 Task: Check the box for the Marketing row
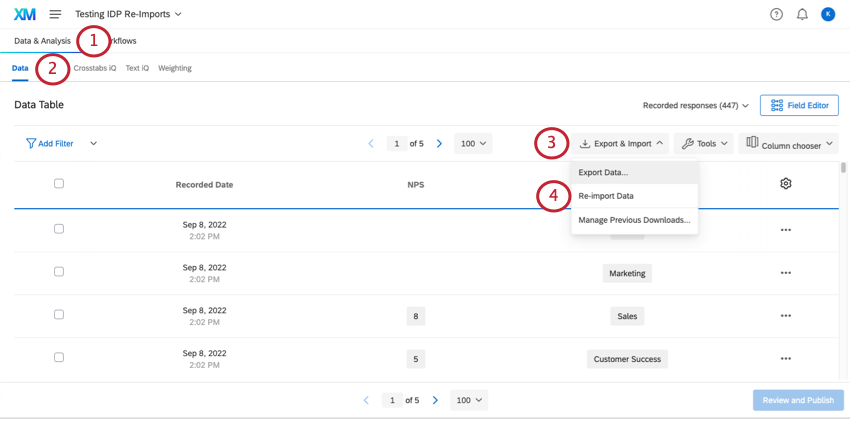(x=59, y=272)
